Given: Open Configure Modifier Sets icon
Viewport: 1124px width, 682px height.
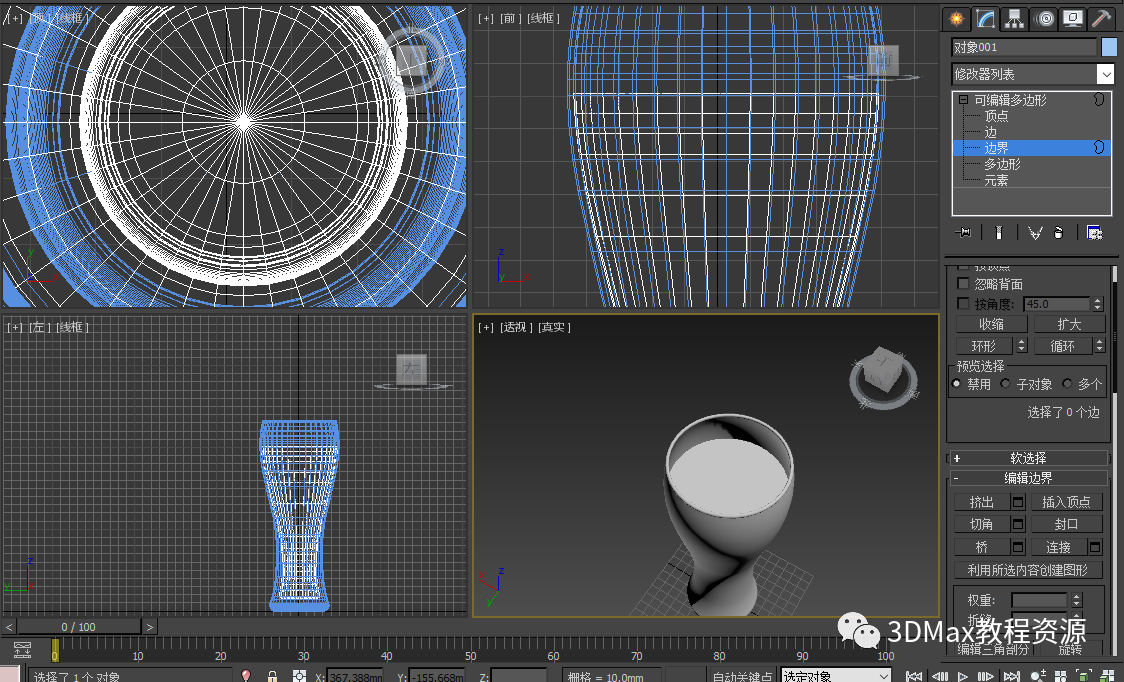Looking at the screenshot, I should coord(1094,232).
